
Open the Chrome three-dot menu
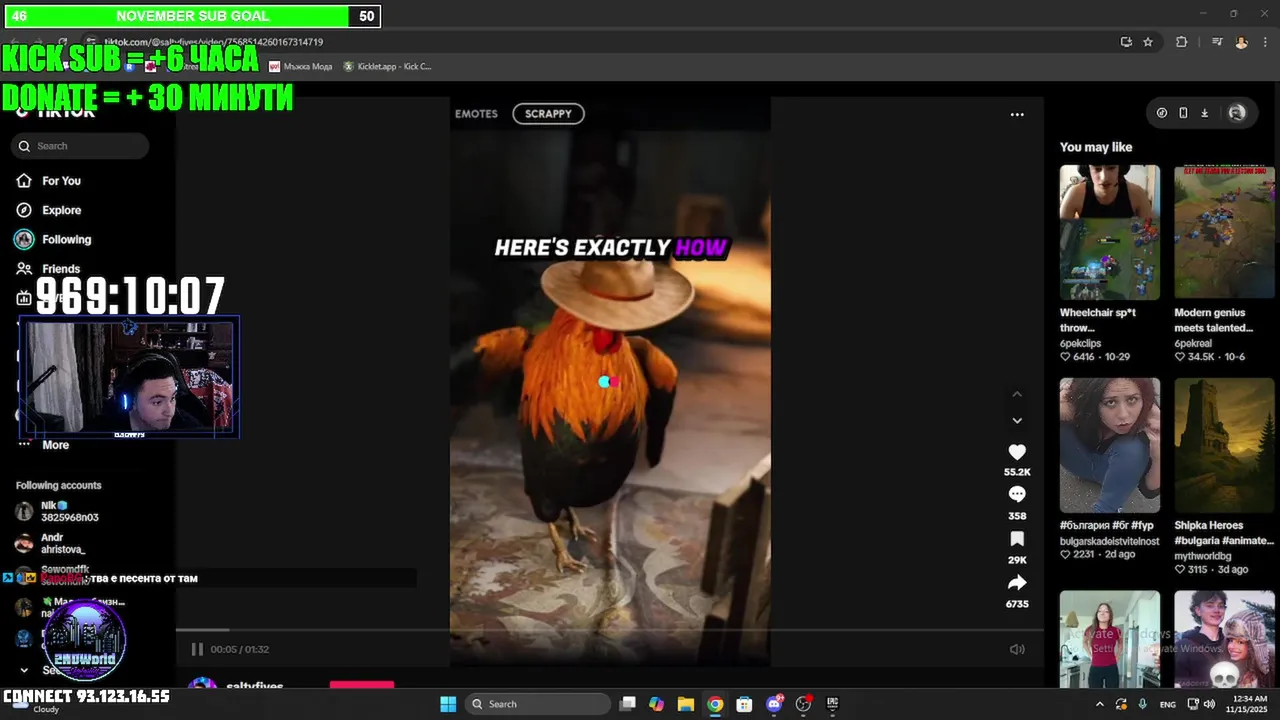(1265, 42)
